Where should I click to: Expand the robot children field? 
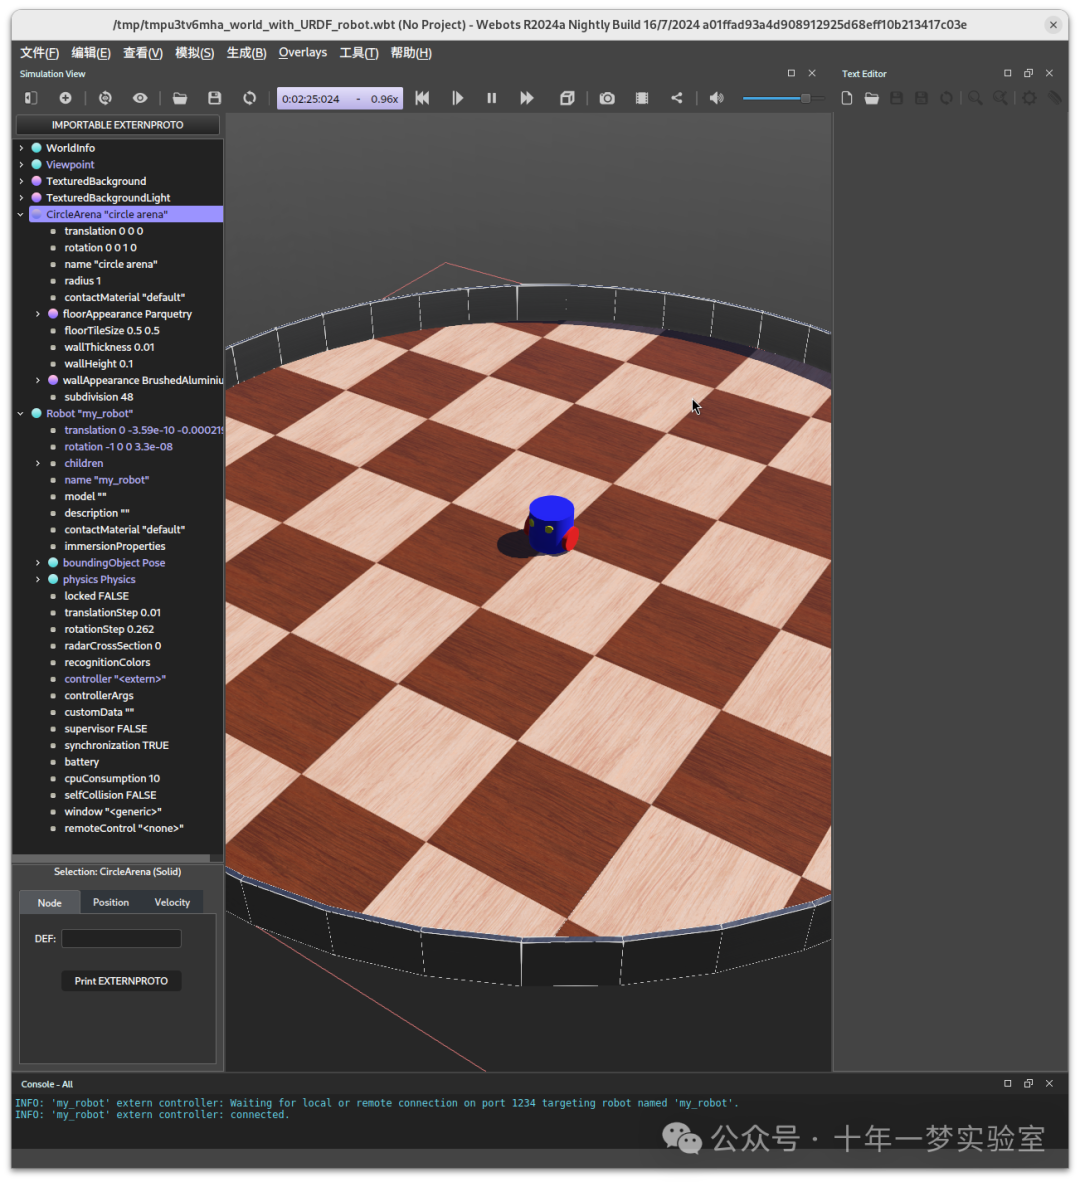(38, 463)
